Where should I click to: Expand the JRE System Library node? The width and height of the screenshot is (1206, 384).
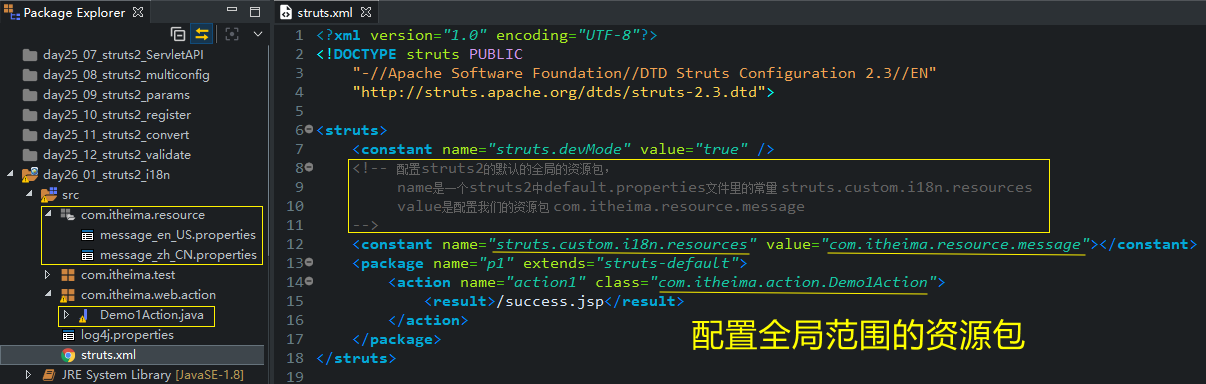click(29, 375)
